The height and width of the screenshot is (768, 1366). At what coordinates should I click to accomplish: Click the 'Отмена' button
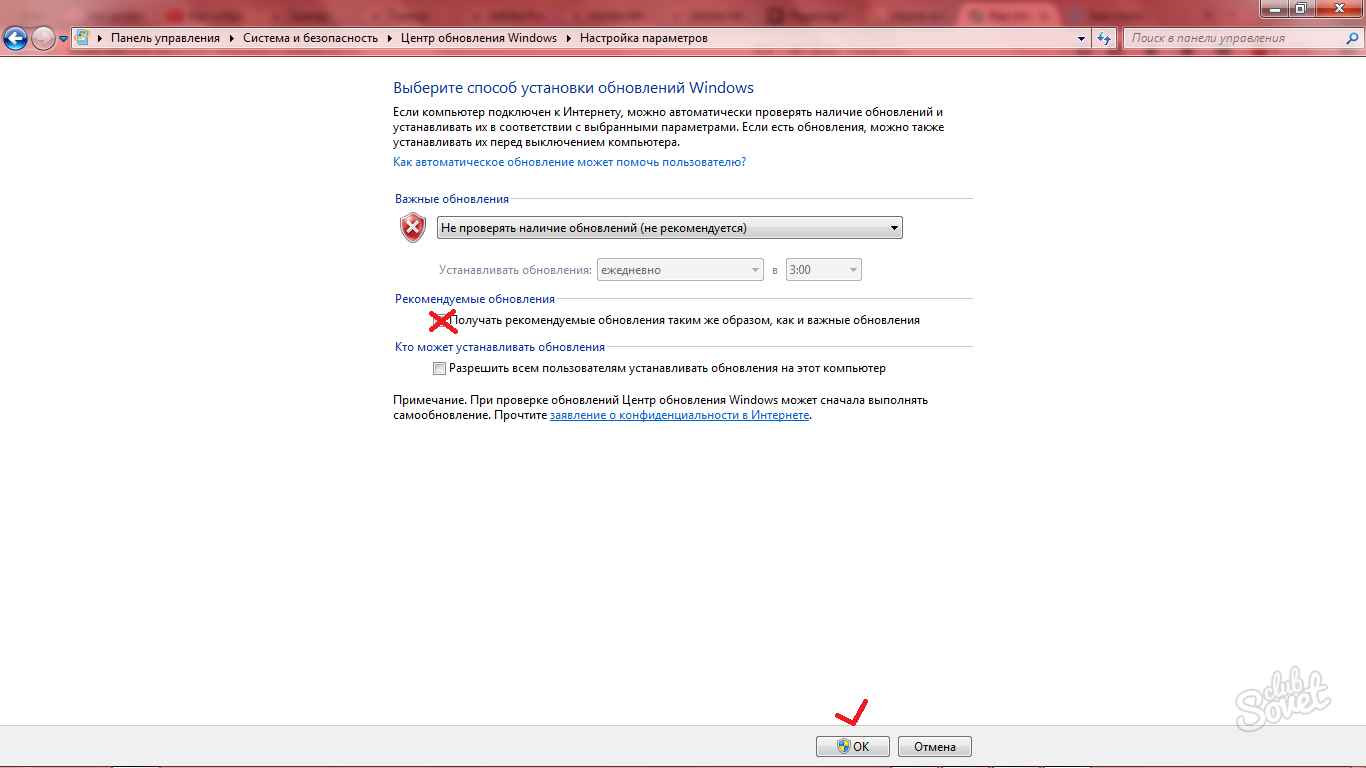point(934,746)
